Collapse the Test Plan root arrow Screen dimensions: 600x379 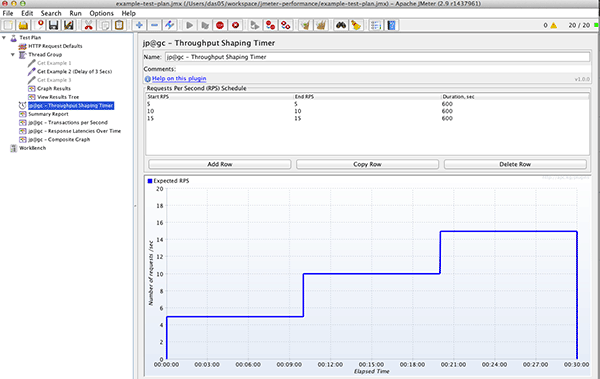point(4,38)
